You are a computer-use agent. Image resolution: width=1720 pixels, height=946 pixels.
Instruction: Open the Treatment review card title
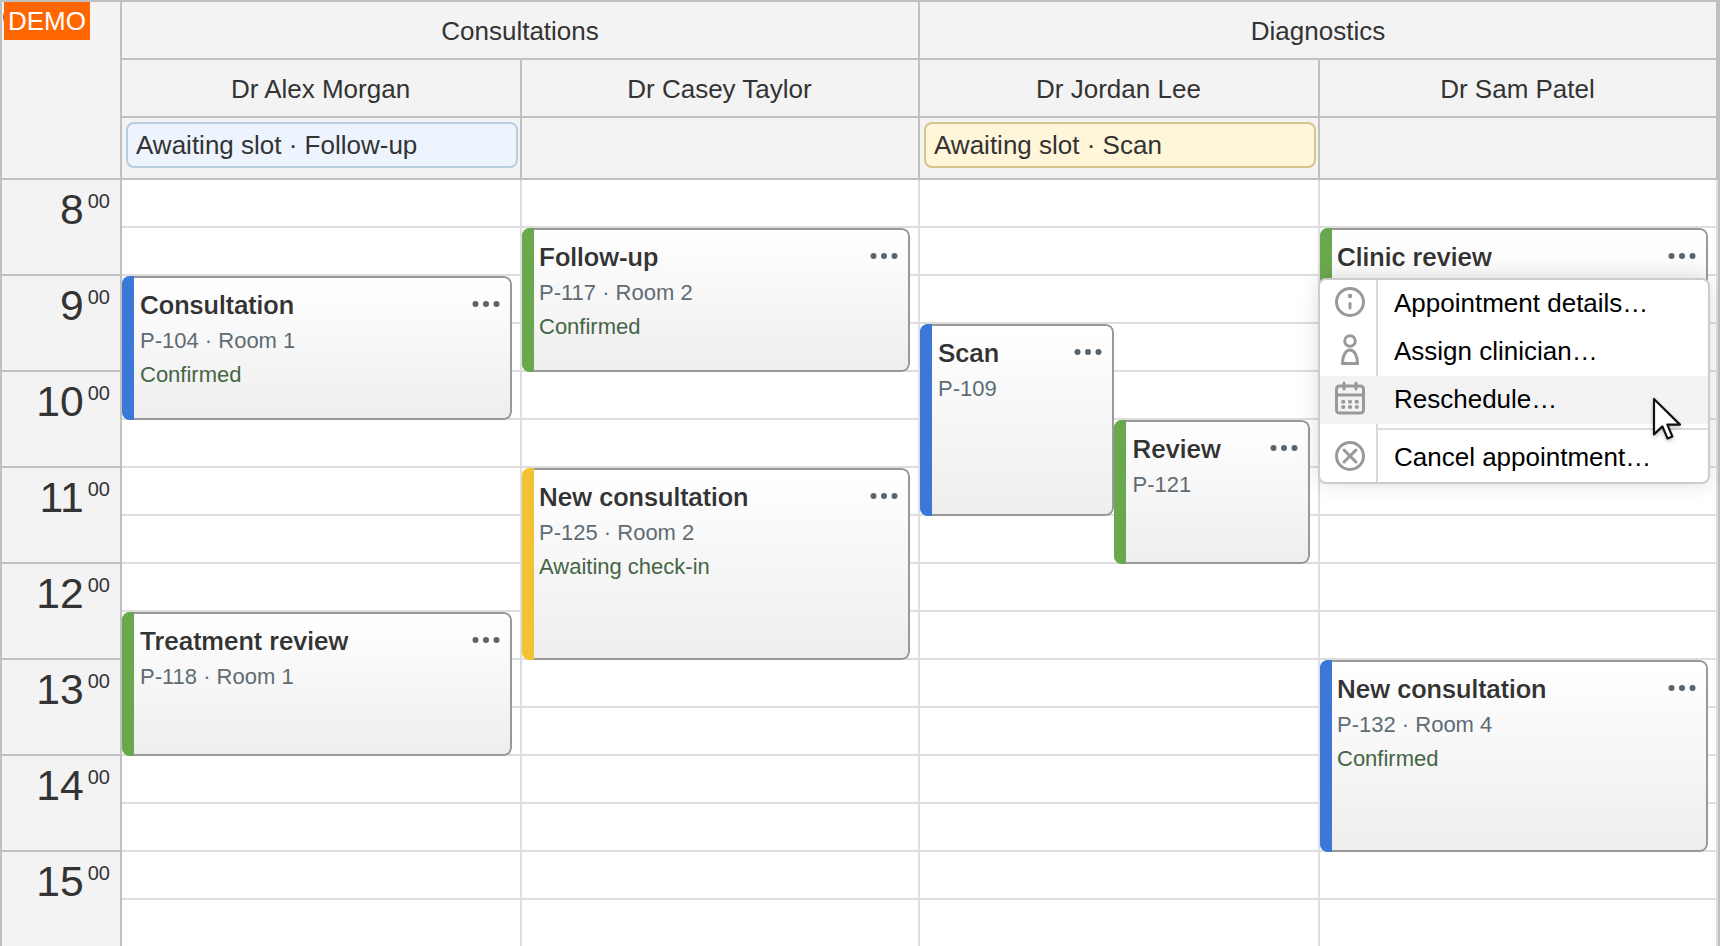pos(244,641)
